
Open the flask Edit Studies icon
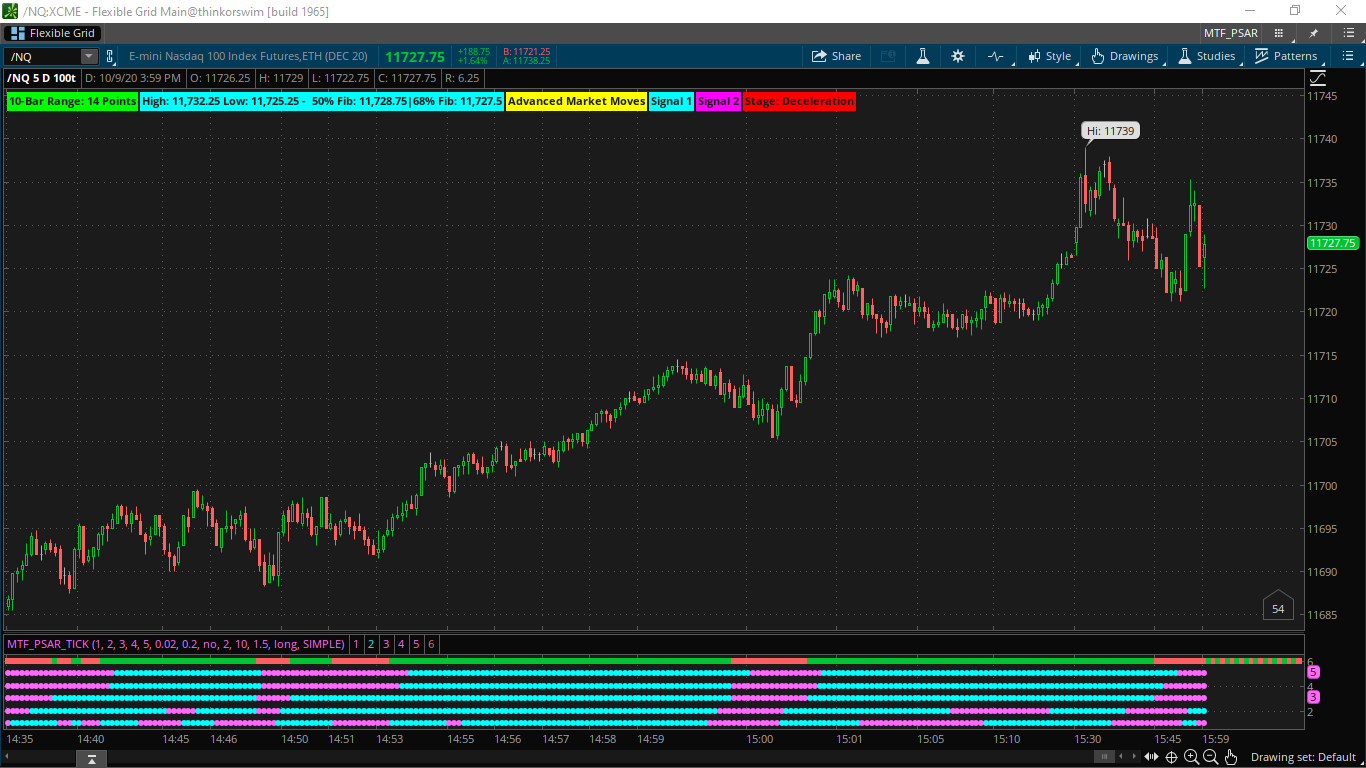pyautogui.click(x=923, y=56)
